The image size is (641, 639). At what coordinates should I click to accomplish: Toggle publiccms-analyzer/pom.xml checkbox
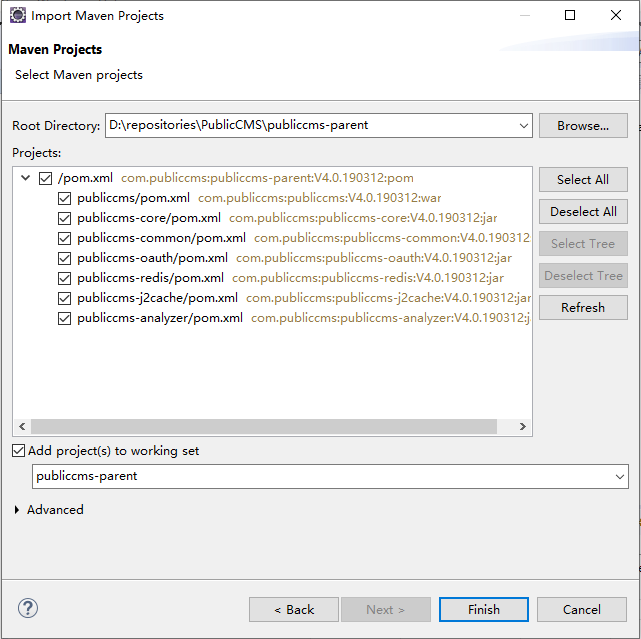[x=65, y=318]
